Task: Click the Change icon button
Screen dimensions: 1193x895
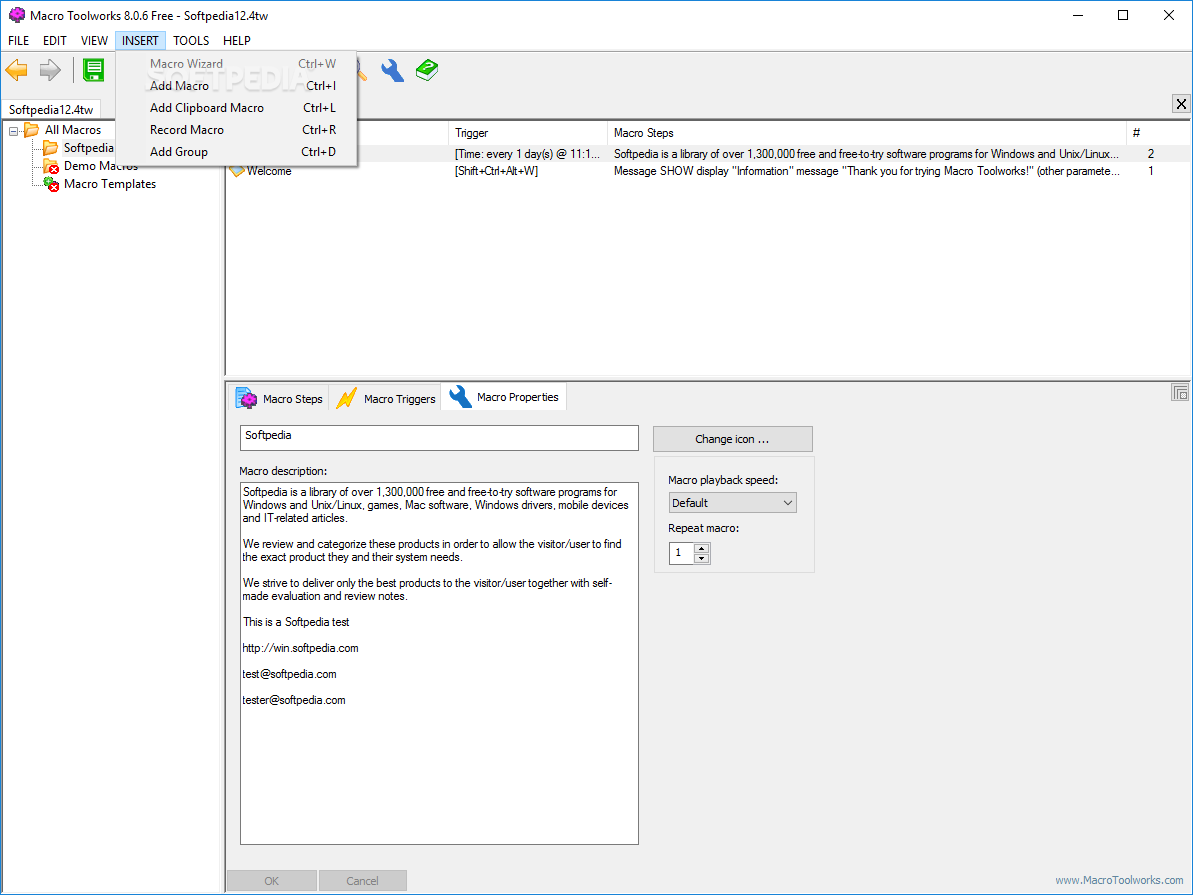Action: (x=733, y=439)
